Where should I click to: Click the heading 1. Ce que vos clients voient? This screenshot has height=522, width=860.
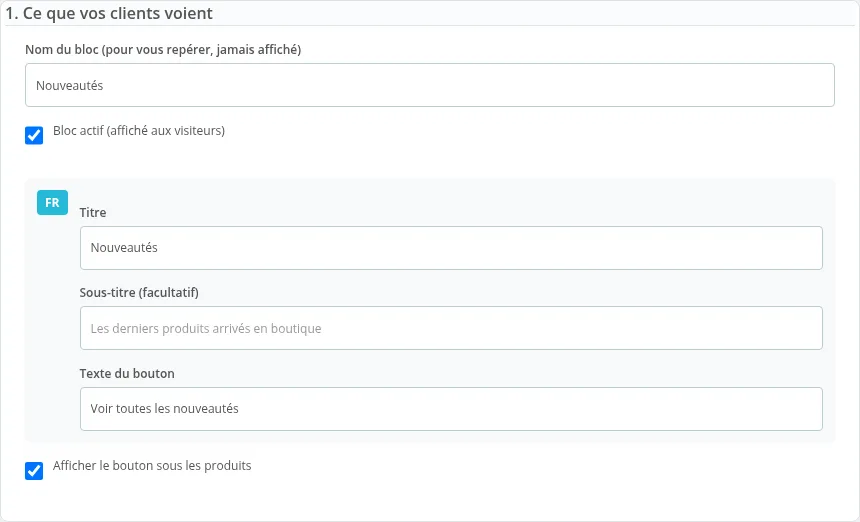[109, 13]
